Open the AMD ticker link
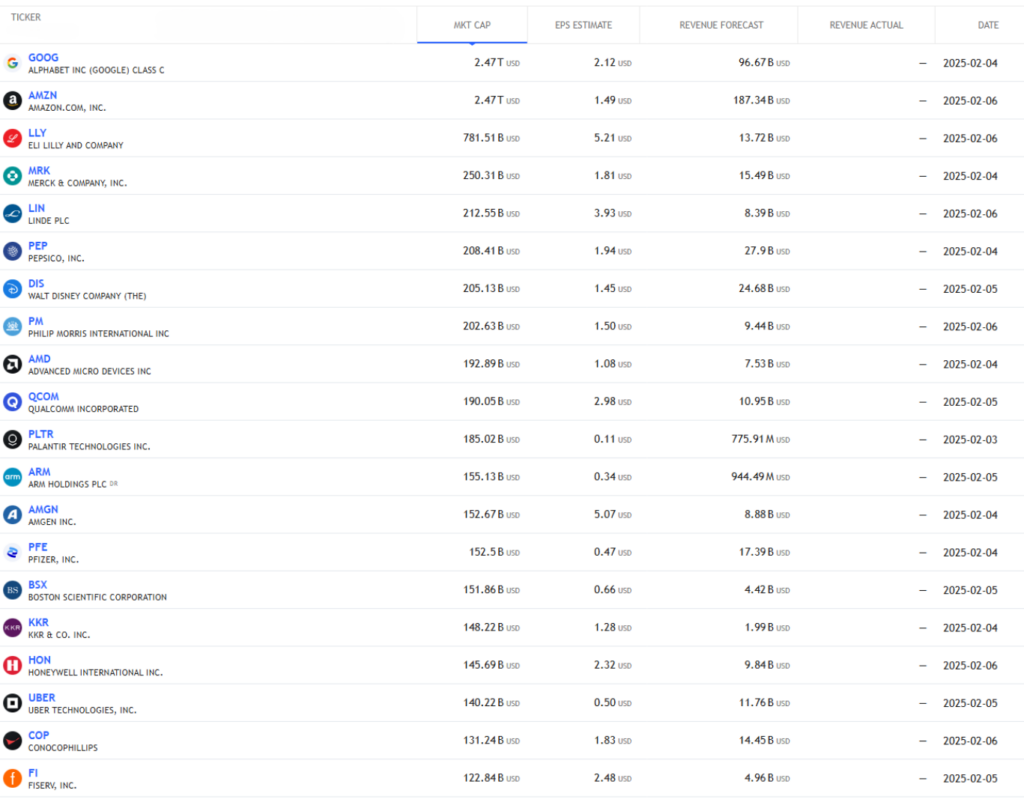 (39, 359)
